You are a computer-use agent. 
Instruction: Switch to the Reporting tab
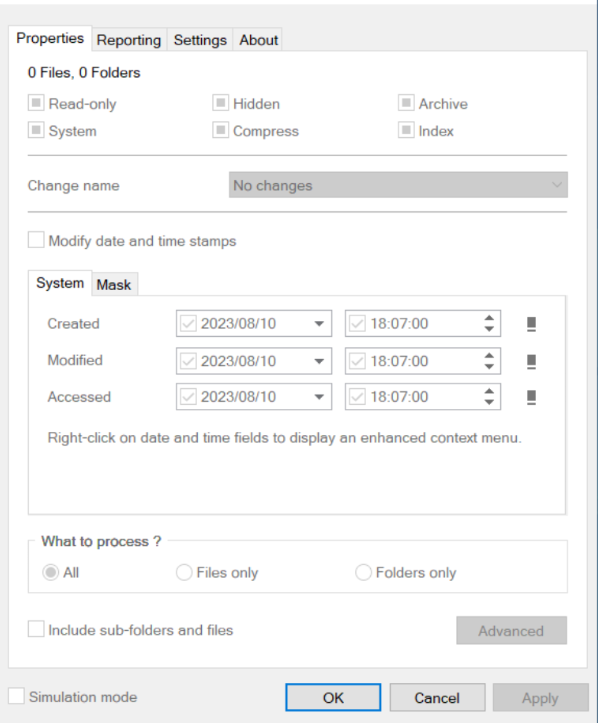[x=129, y=40]
